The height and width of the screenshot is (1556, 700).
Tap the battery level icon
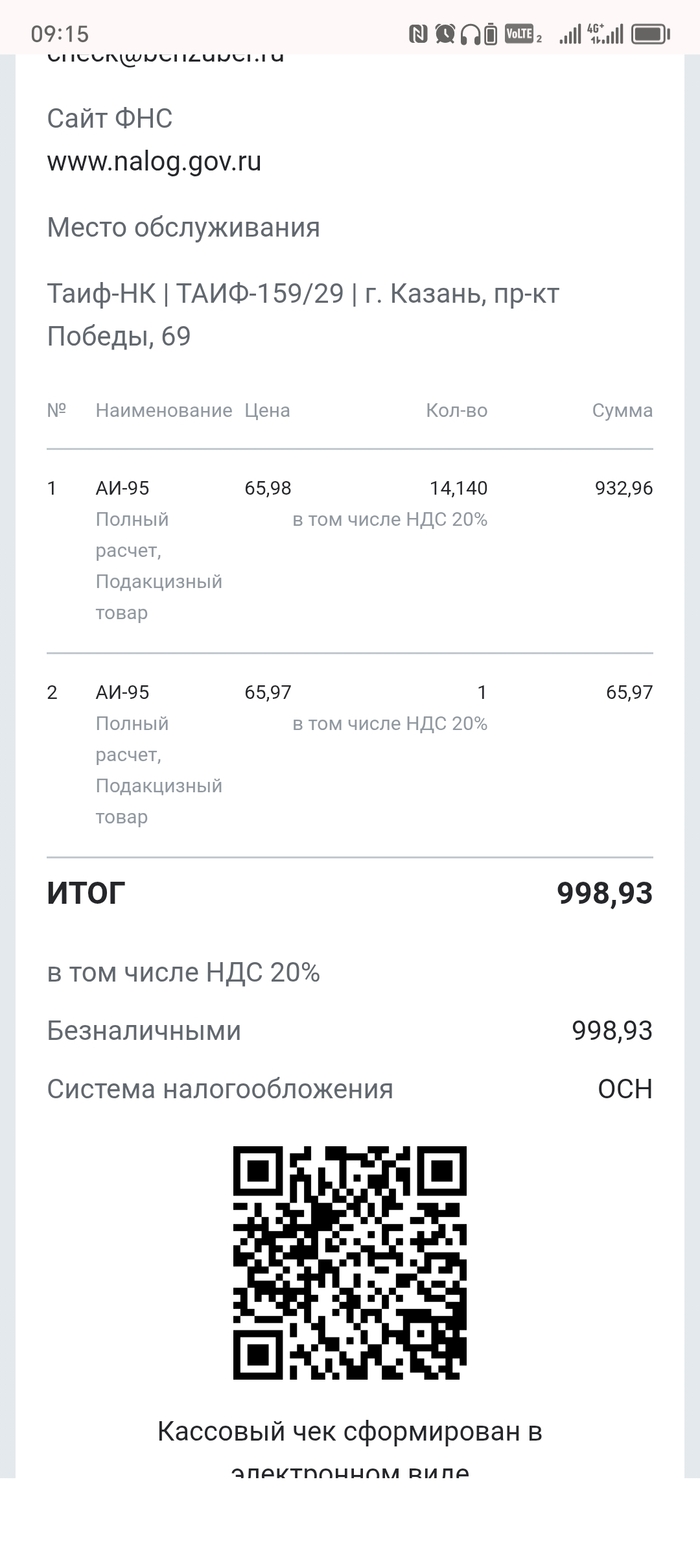click(x=650, y=34)
